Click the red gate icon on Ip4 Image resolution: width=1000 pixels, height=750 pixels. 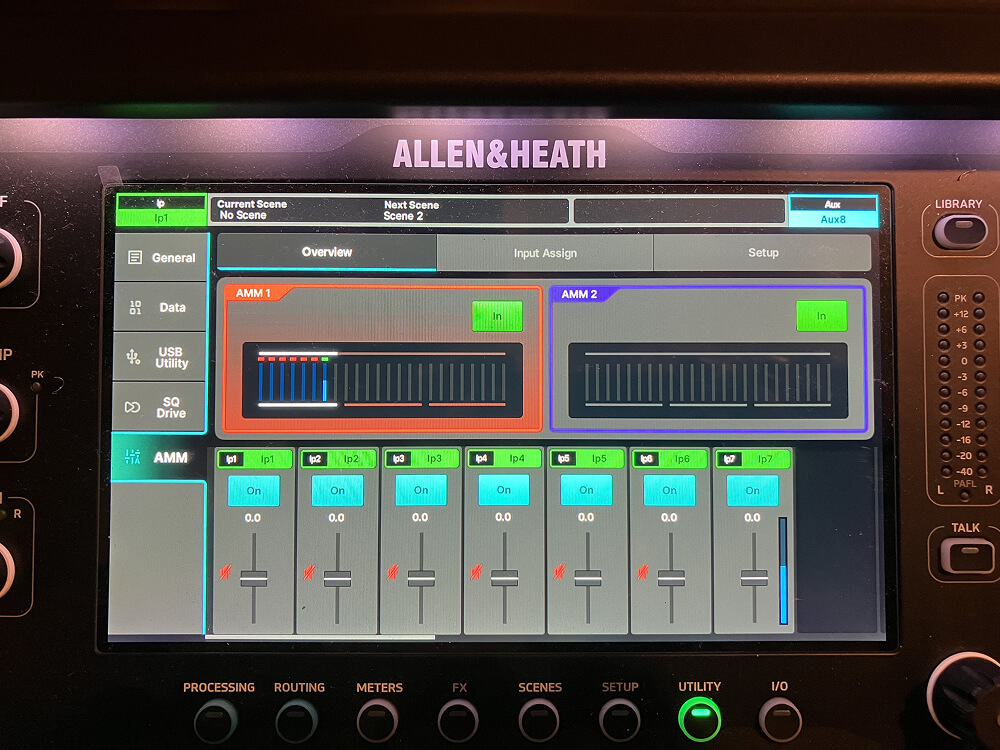pos(476,572)
